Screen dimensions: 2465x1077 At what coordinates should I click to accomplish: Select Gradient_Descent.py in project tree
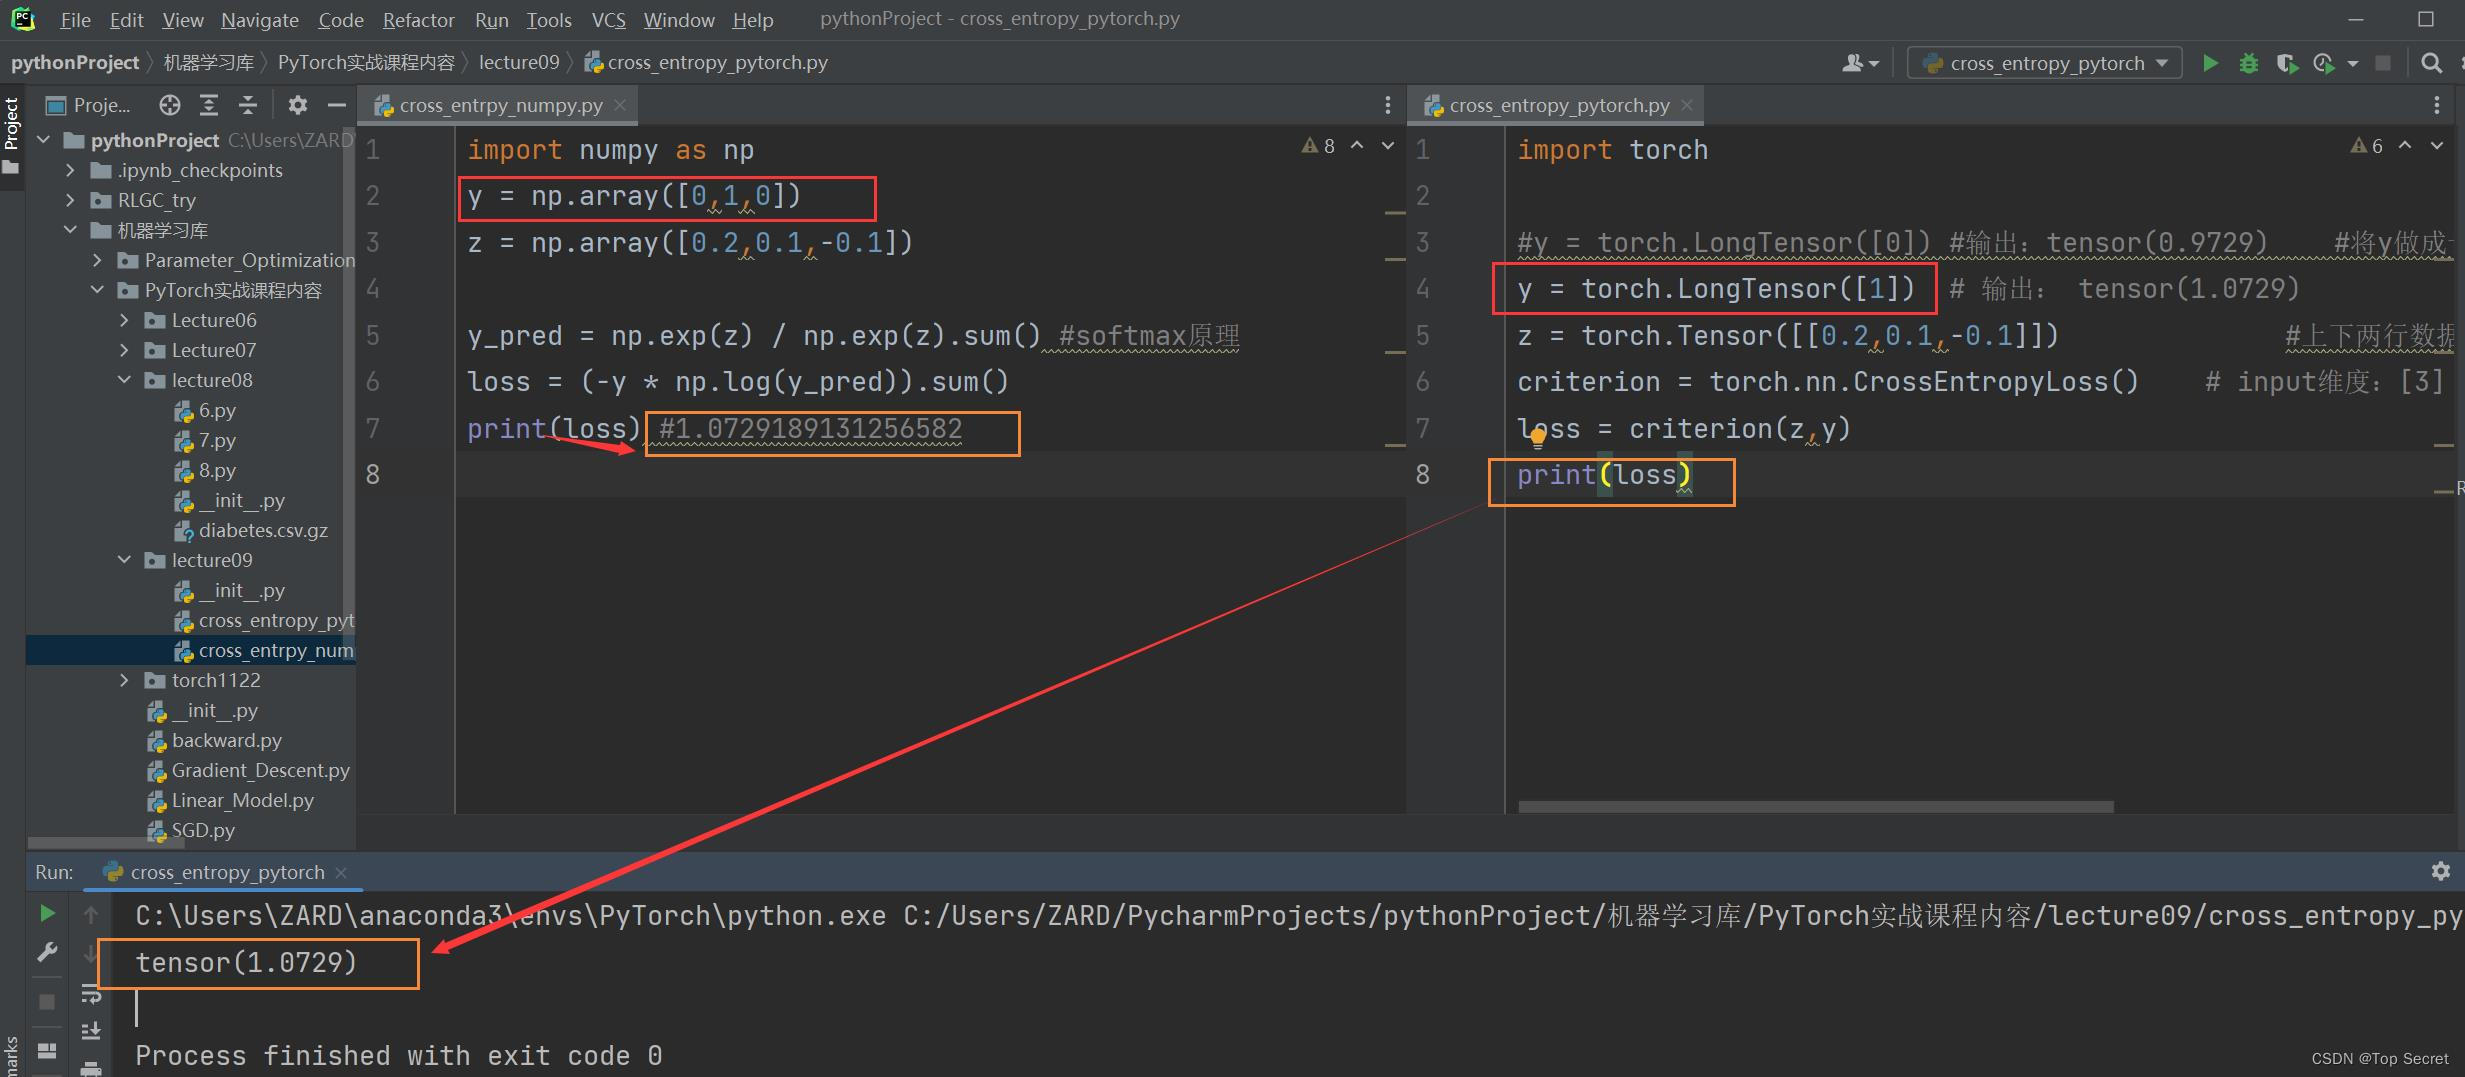click(x=248, y=770)
